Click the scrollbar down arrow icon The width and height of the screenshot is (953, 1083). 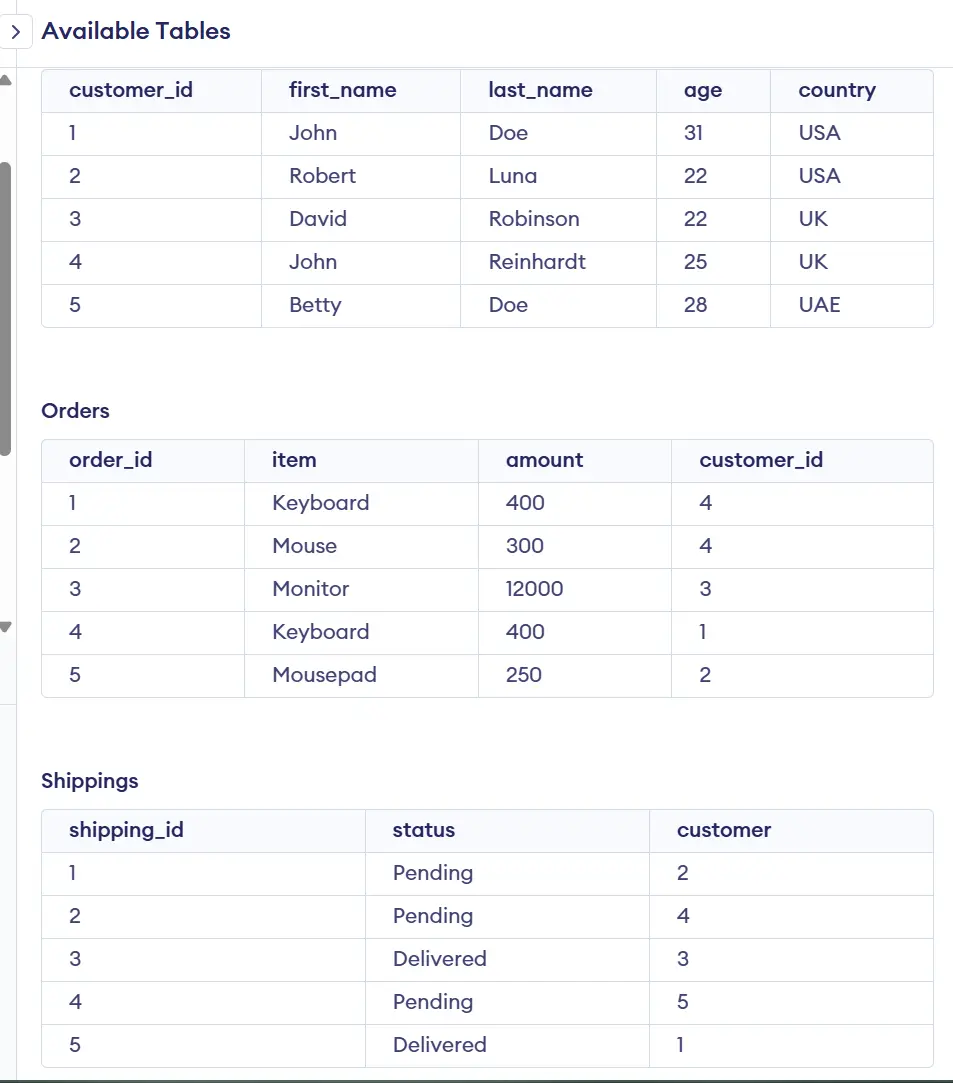(6, 627)
